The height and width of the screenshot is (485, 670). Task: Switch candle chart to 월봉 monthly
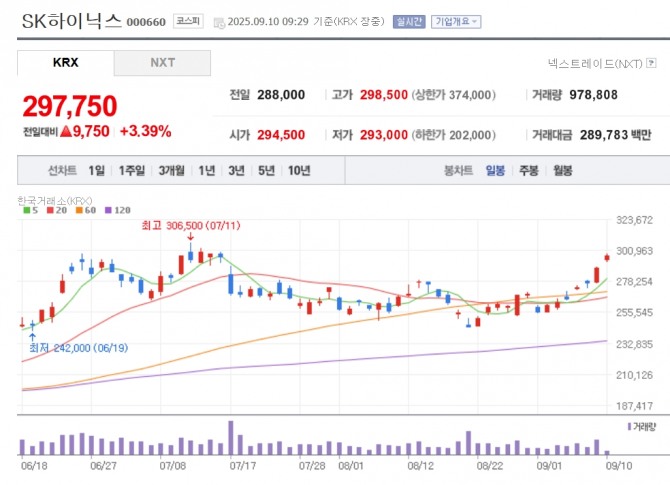point(562,170)
